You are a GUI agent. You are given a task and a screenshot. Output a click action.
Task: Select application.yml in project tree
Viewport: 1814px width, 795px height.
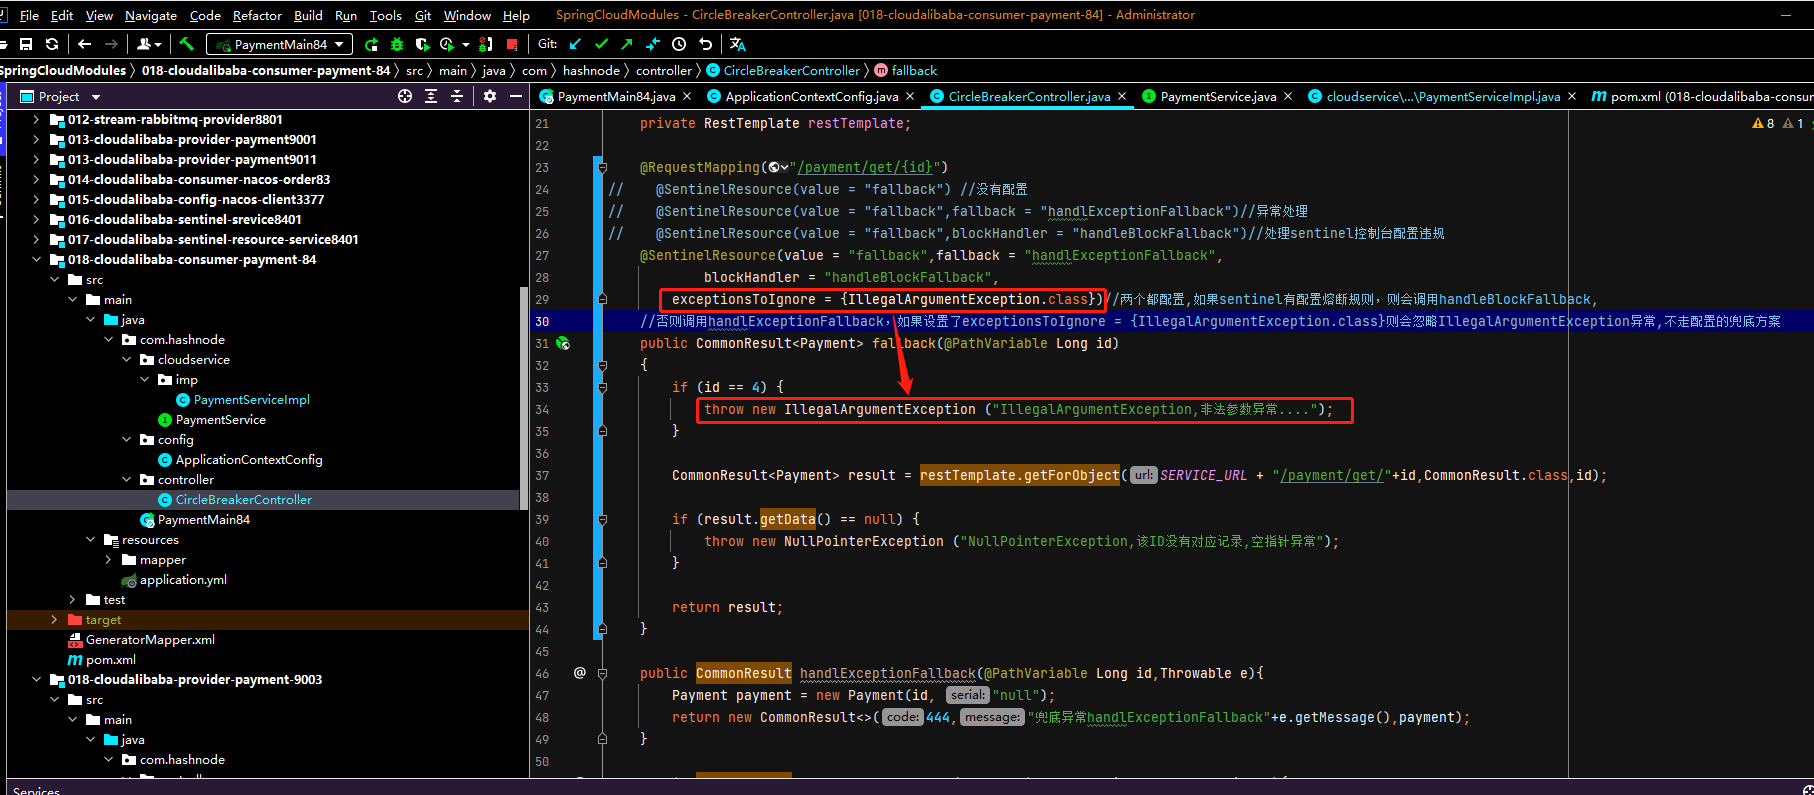[183, 579]
